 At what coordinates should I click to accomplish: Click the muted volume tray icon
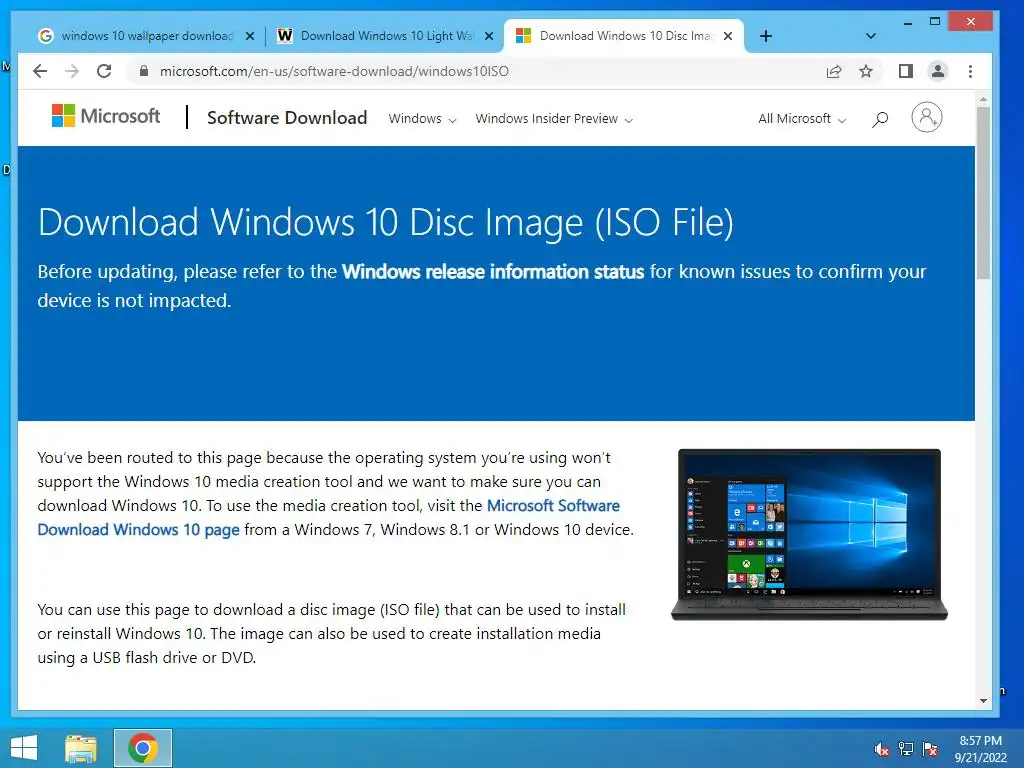coord(881,749)
